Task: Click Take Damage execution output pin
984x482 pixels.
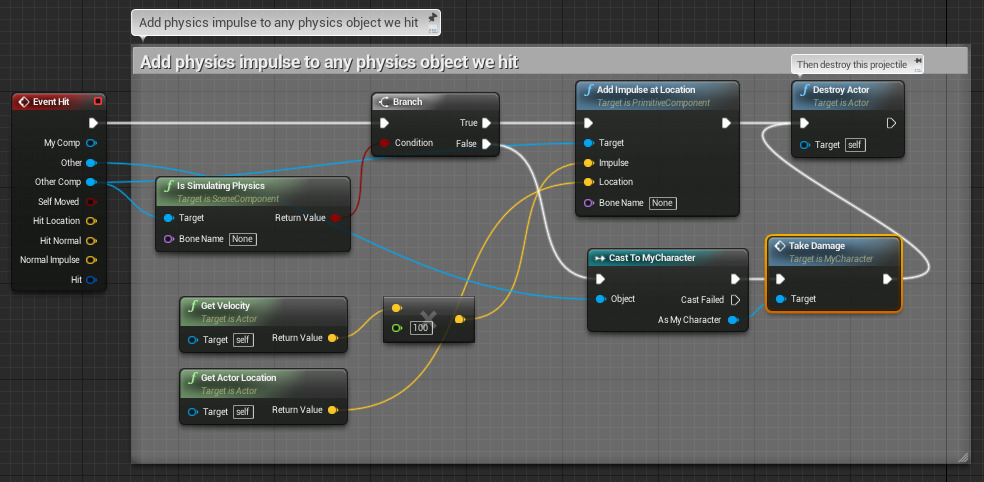Action: [887, 279]
